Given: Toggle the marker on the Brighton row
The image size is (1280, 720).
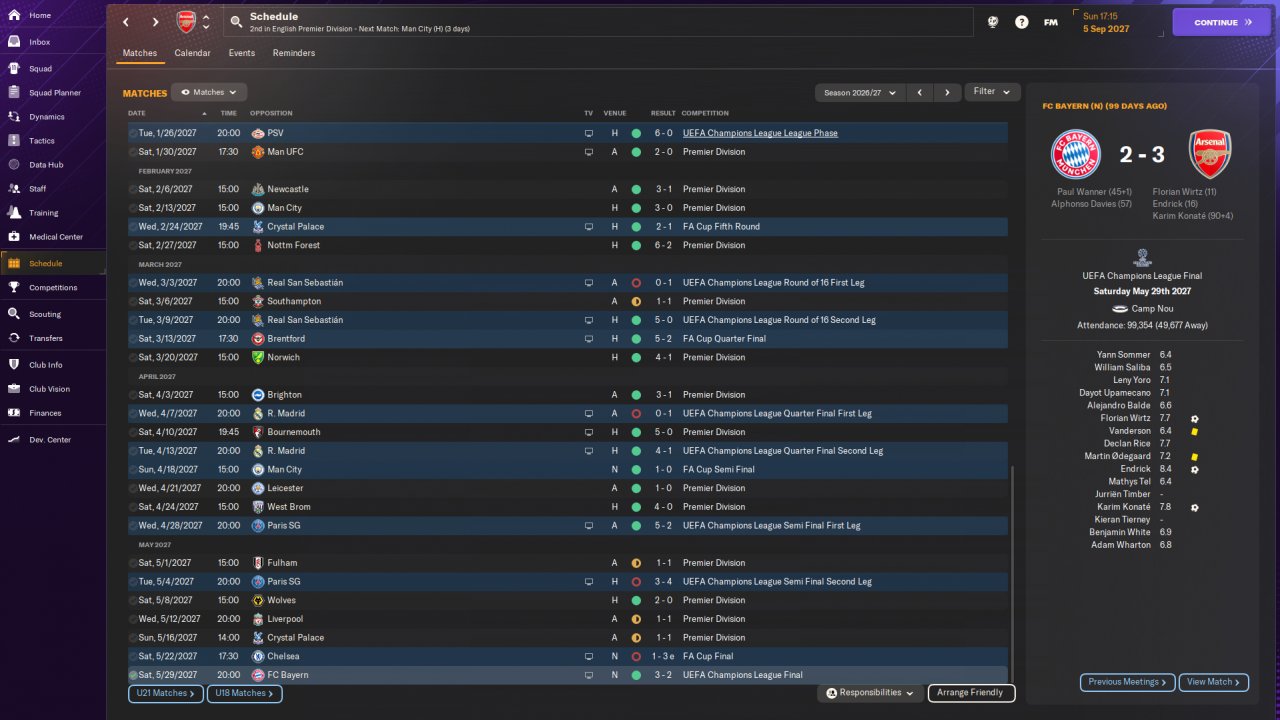Looking at the screenshot, I should pos(134,395).
